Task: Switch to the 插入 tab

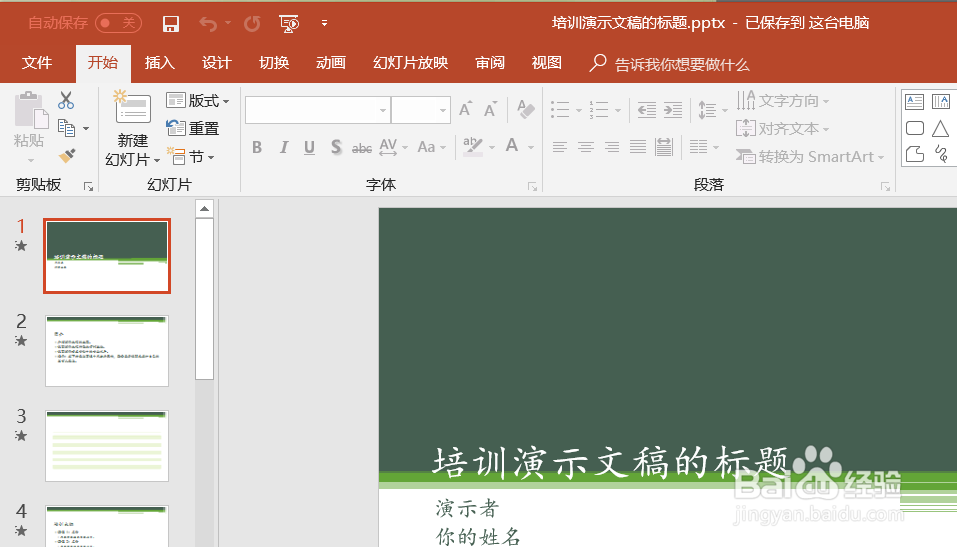Action: (x=160, y=63)
